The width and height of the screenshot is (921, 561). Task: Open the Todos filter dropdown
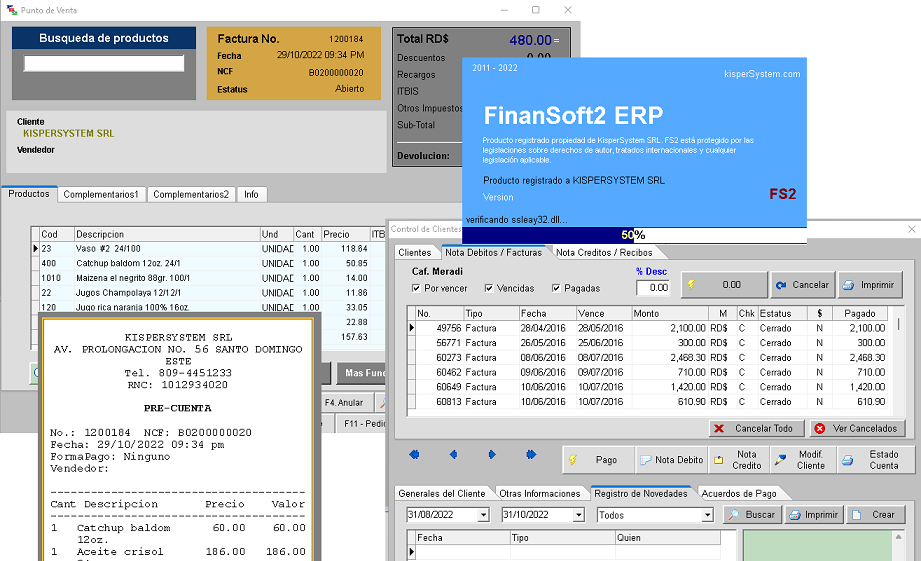point(708,515)
